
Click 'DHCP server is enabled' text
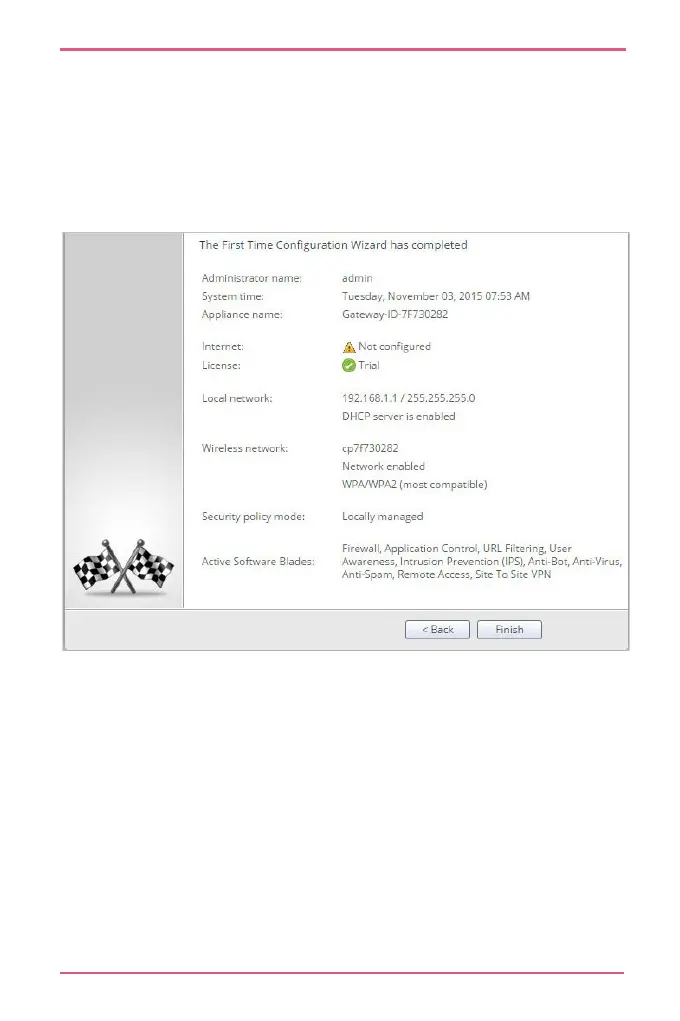pyautogui.click(x=399, y=416)
